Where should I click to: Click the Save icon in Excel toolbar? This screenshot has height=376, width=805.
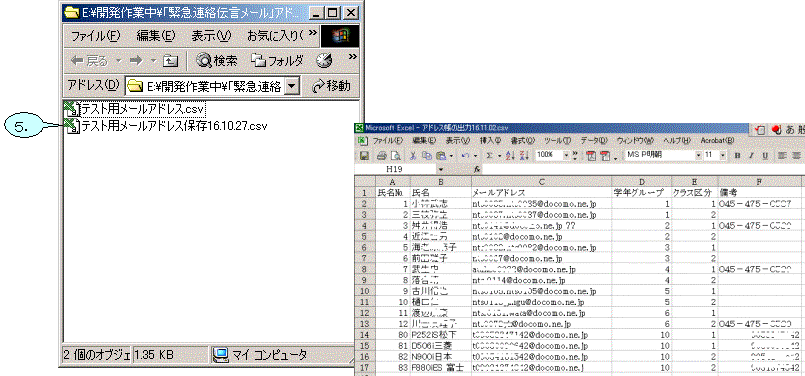(364, 155)
